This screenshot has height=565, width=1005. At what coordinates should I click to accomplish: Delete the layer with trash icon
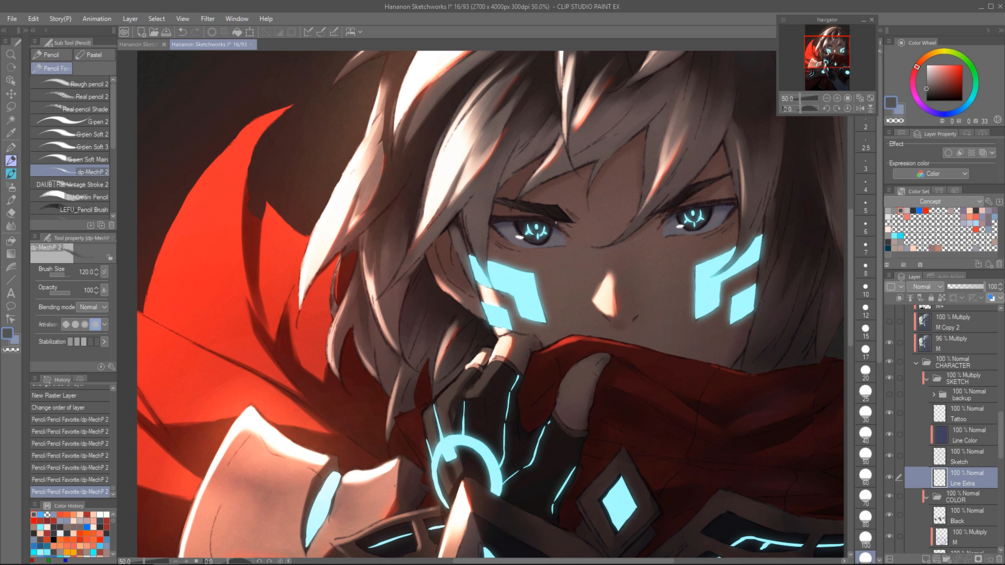tap(999, 559)
